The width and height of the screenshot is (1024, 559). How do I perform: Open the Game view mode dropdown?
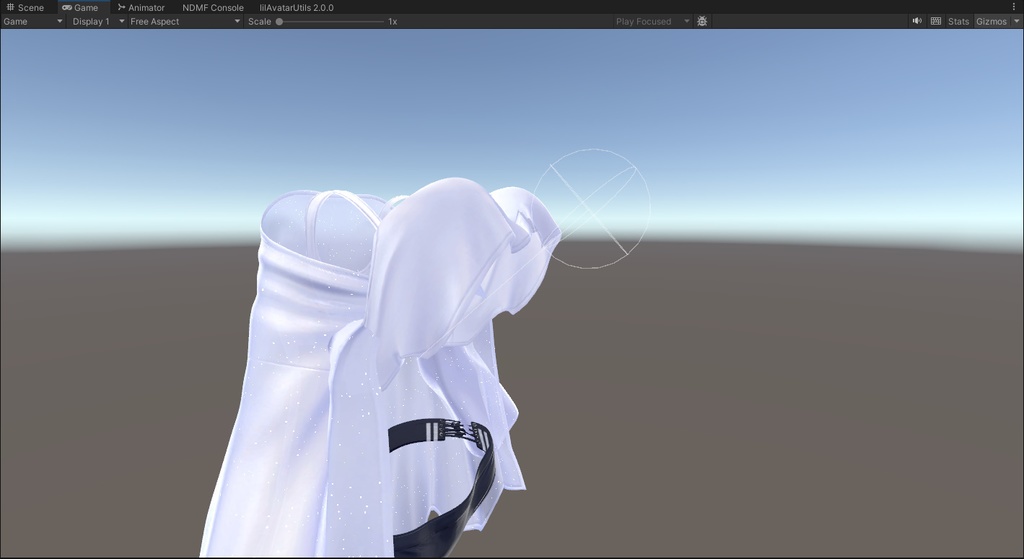pos(33,22)
